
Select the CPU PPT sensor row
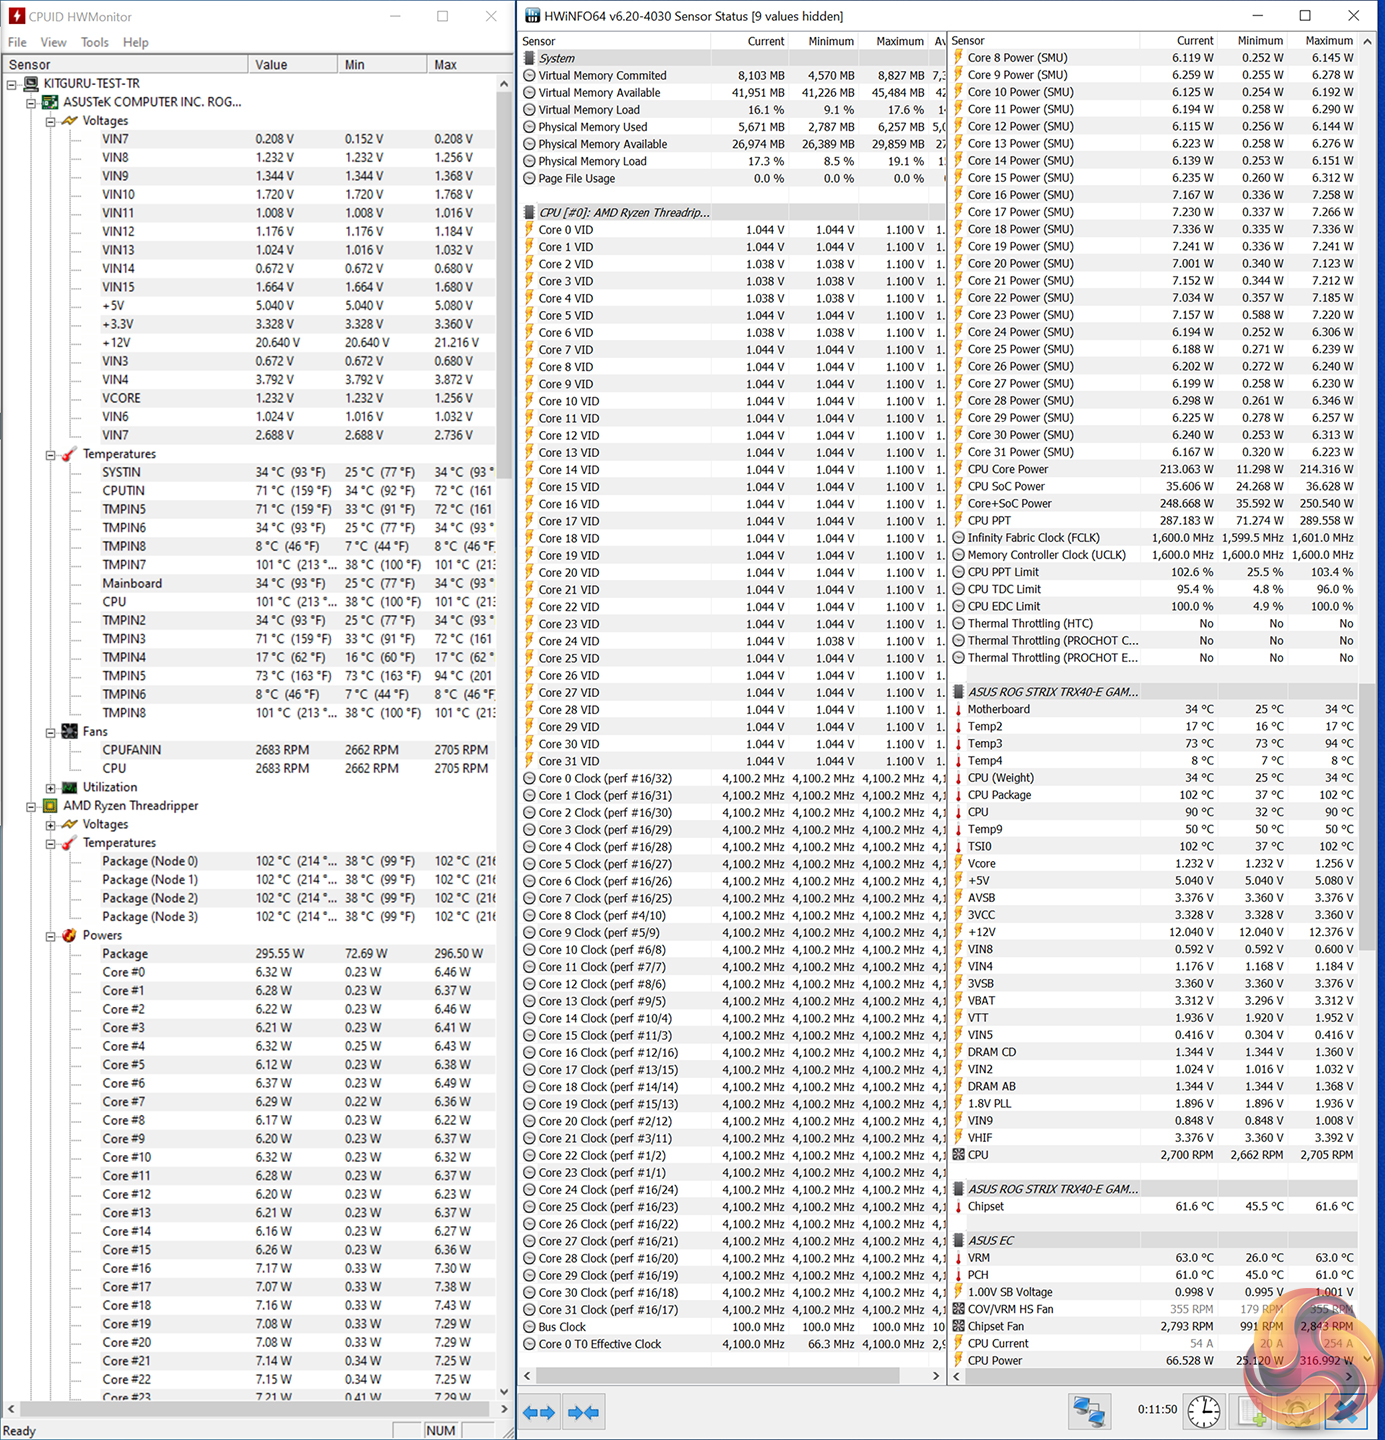[989, 520]
